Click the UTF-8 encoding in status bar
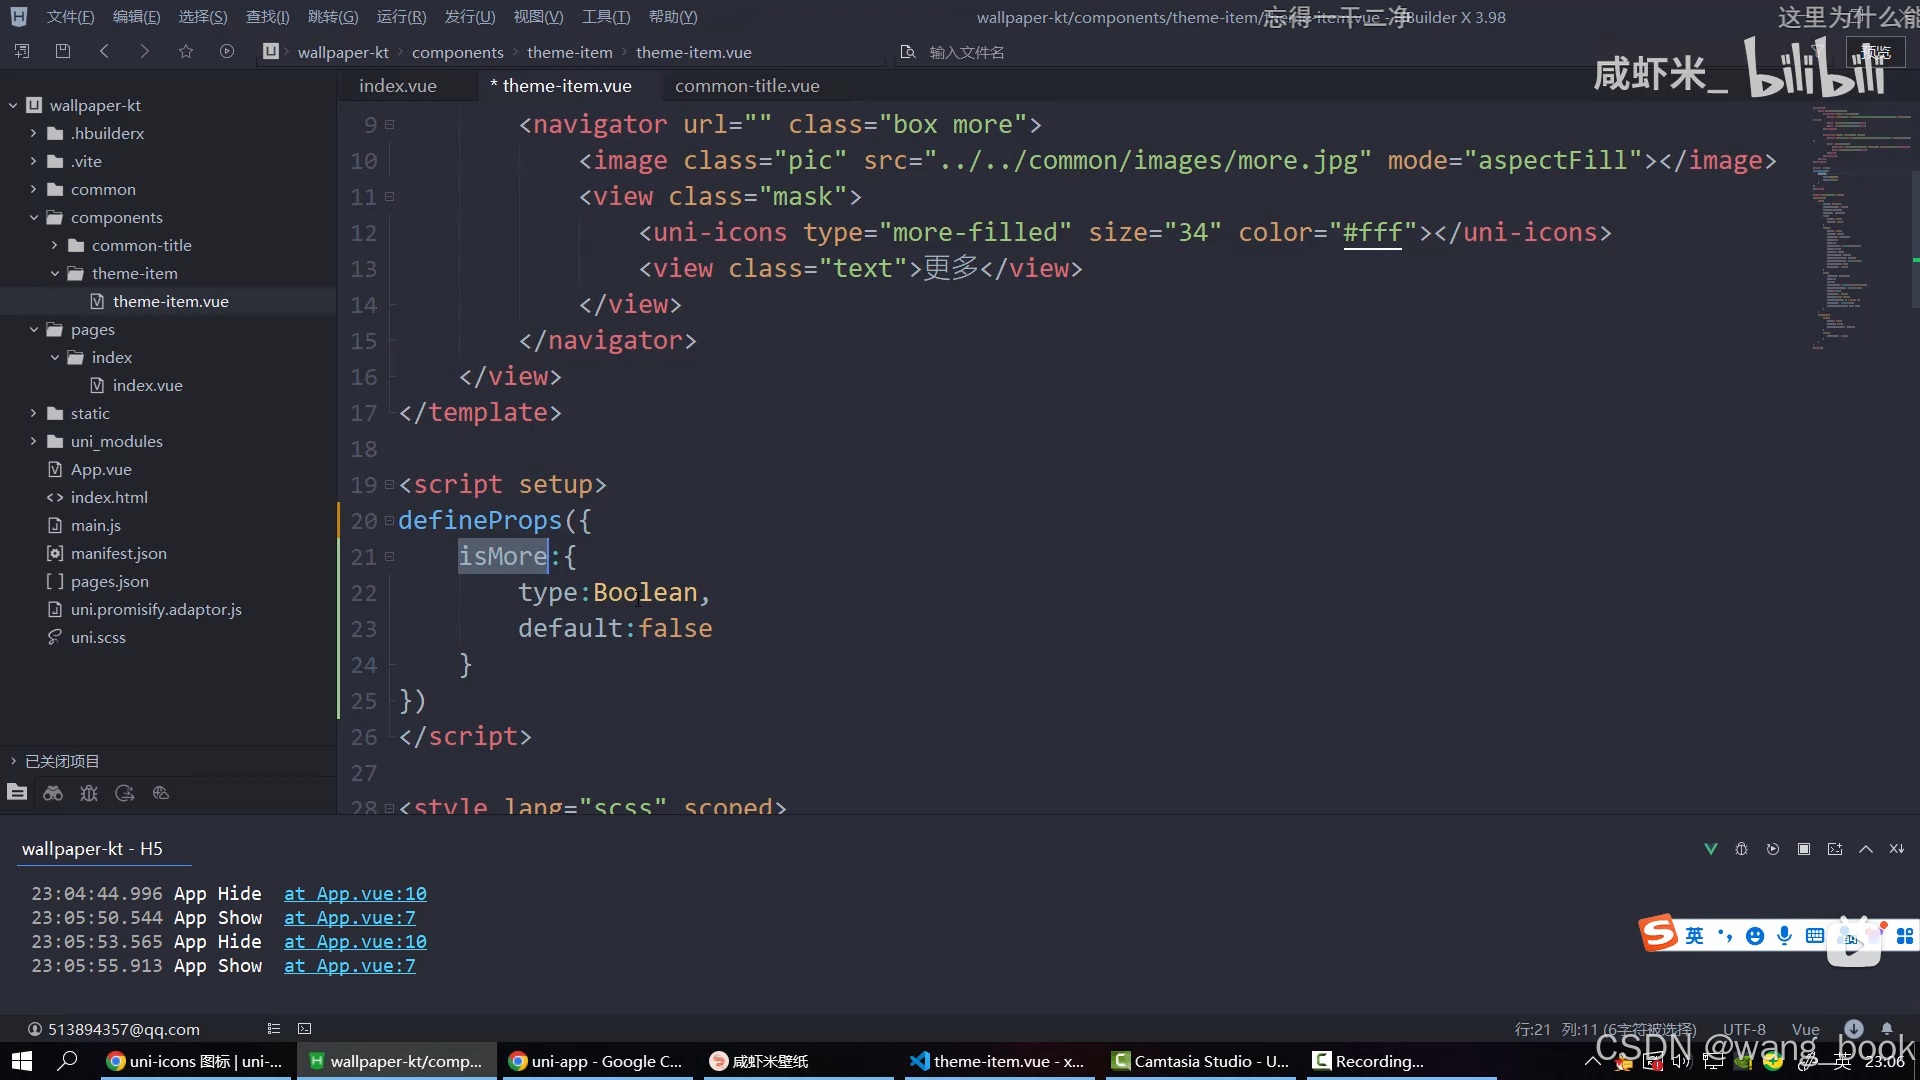The image size is (1920, 1080). click(1744, 1029)
